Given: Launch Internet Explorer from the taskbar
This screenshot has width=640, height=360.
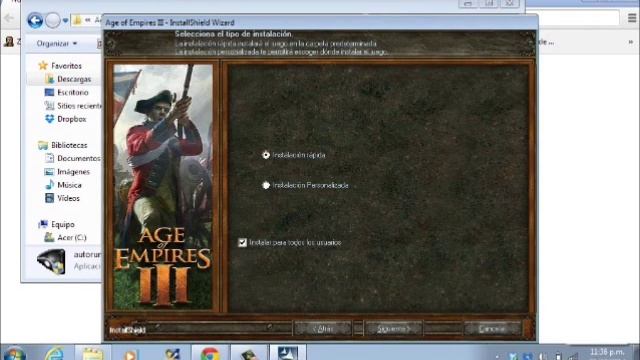Looking at the screenshot, I should [x=54, y=353].
